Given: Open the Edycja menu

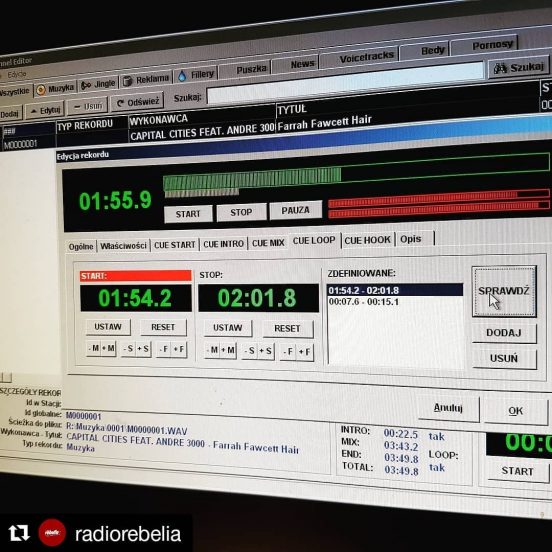Looking at the screenshot, I should [x=17, y=74].
